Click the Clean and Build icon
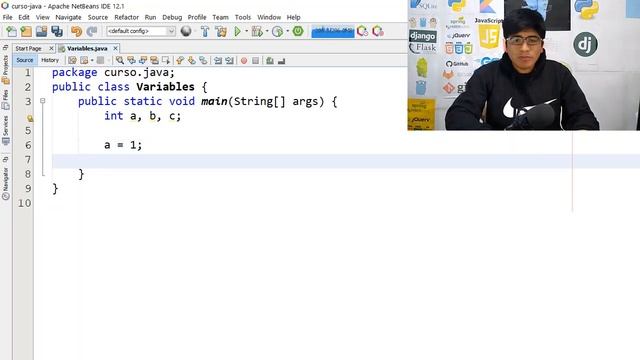 (x=221, y=31)
